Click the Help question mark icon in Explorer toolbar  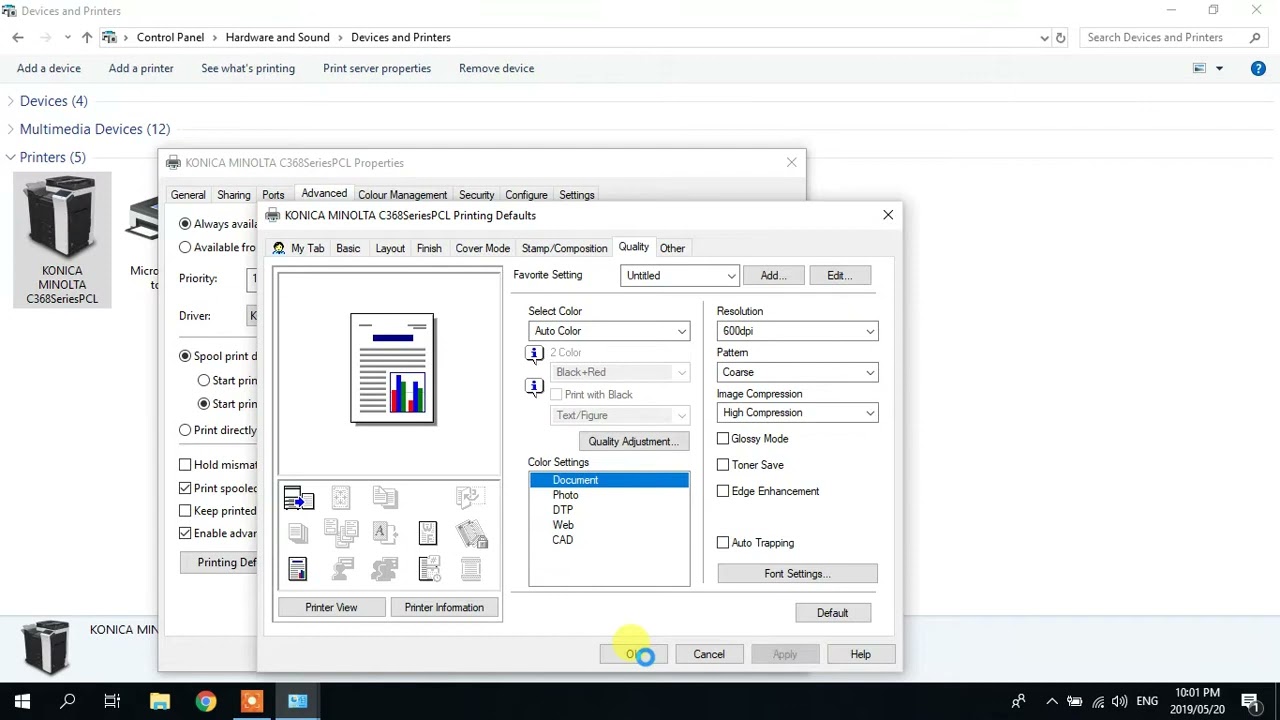click(1258, 68)
